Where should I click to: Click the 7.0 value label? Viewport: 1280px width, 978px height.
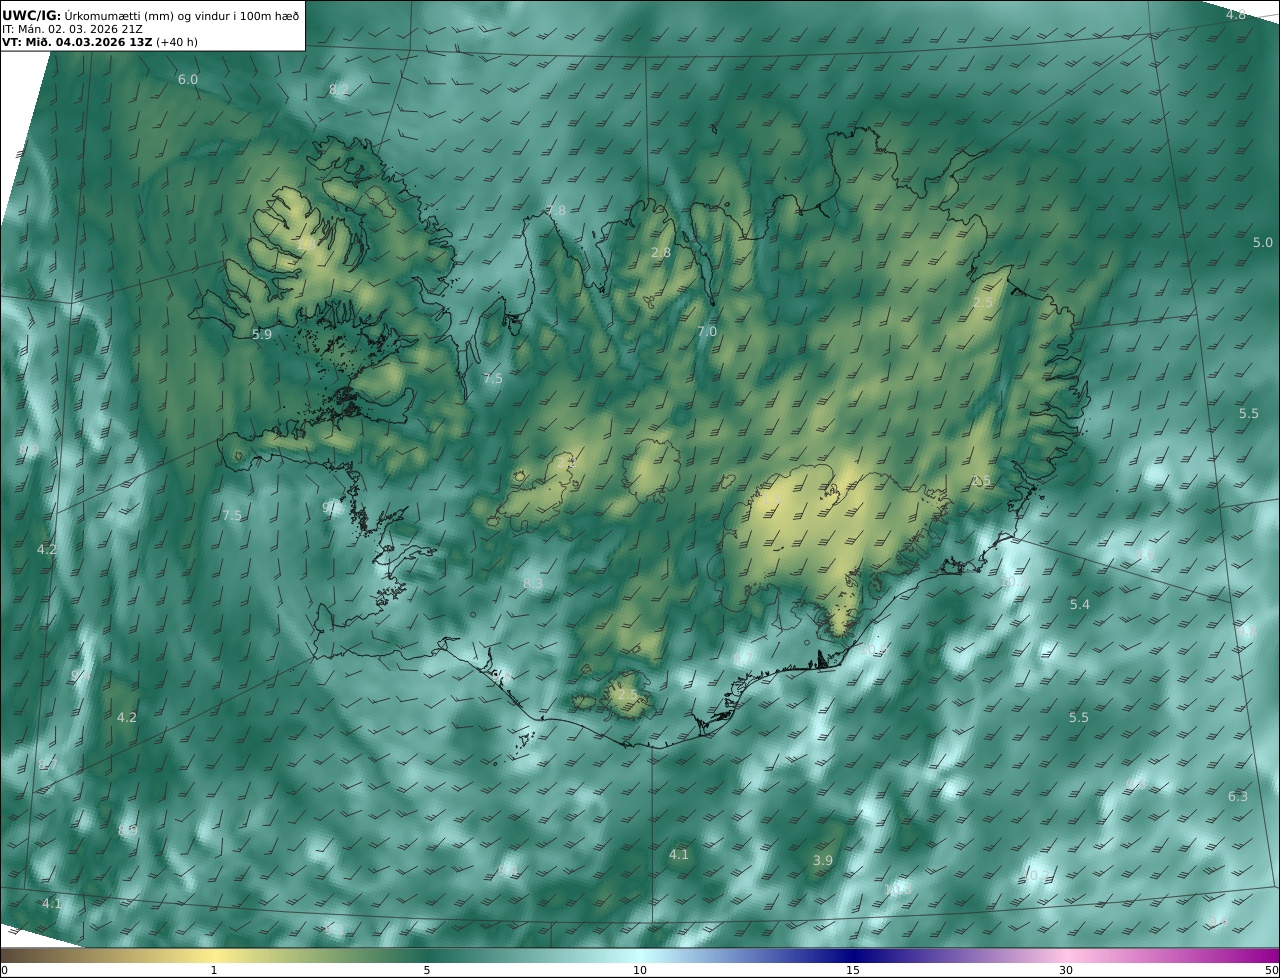pyautogui.click(x=707, y=331)
